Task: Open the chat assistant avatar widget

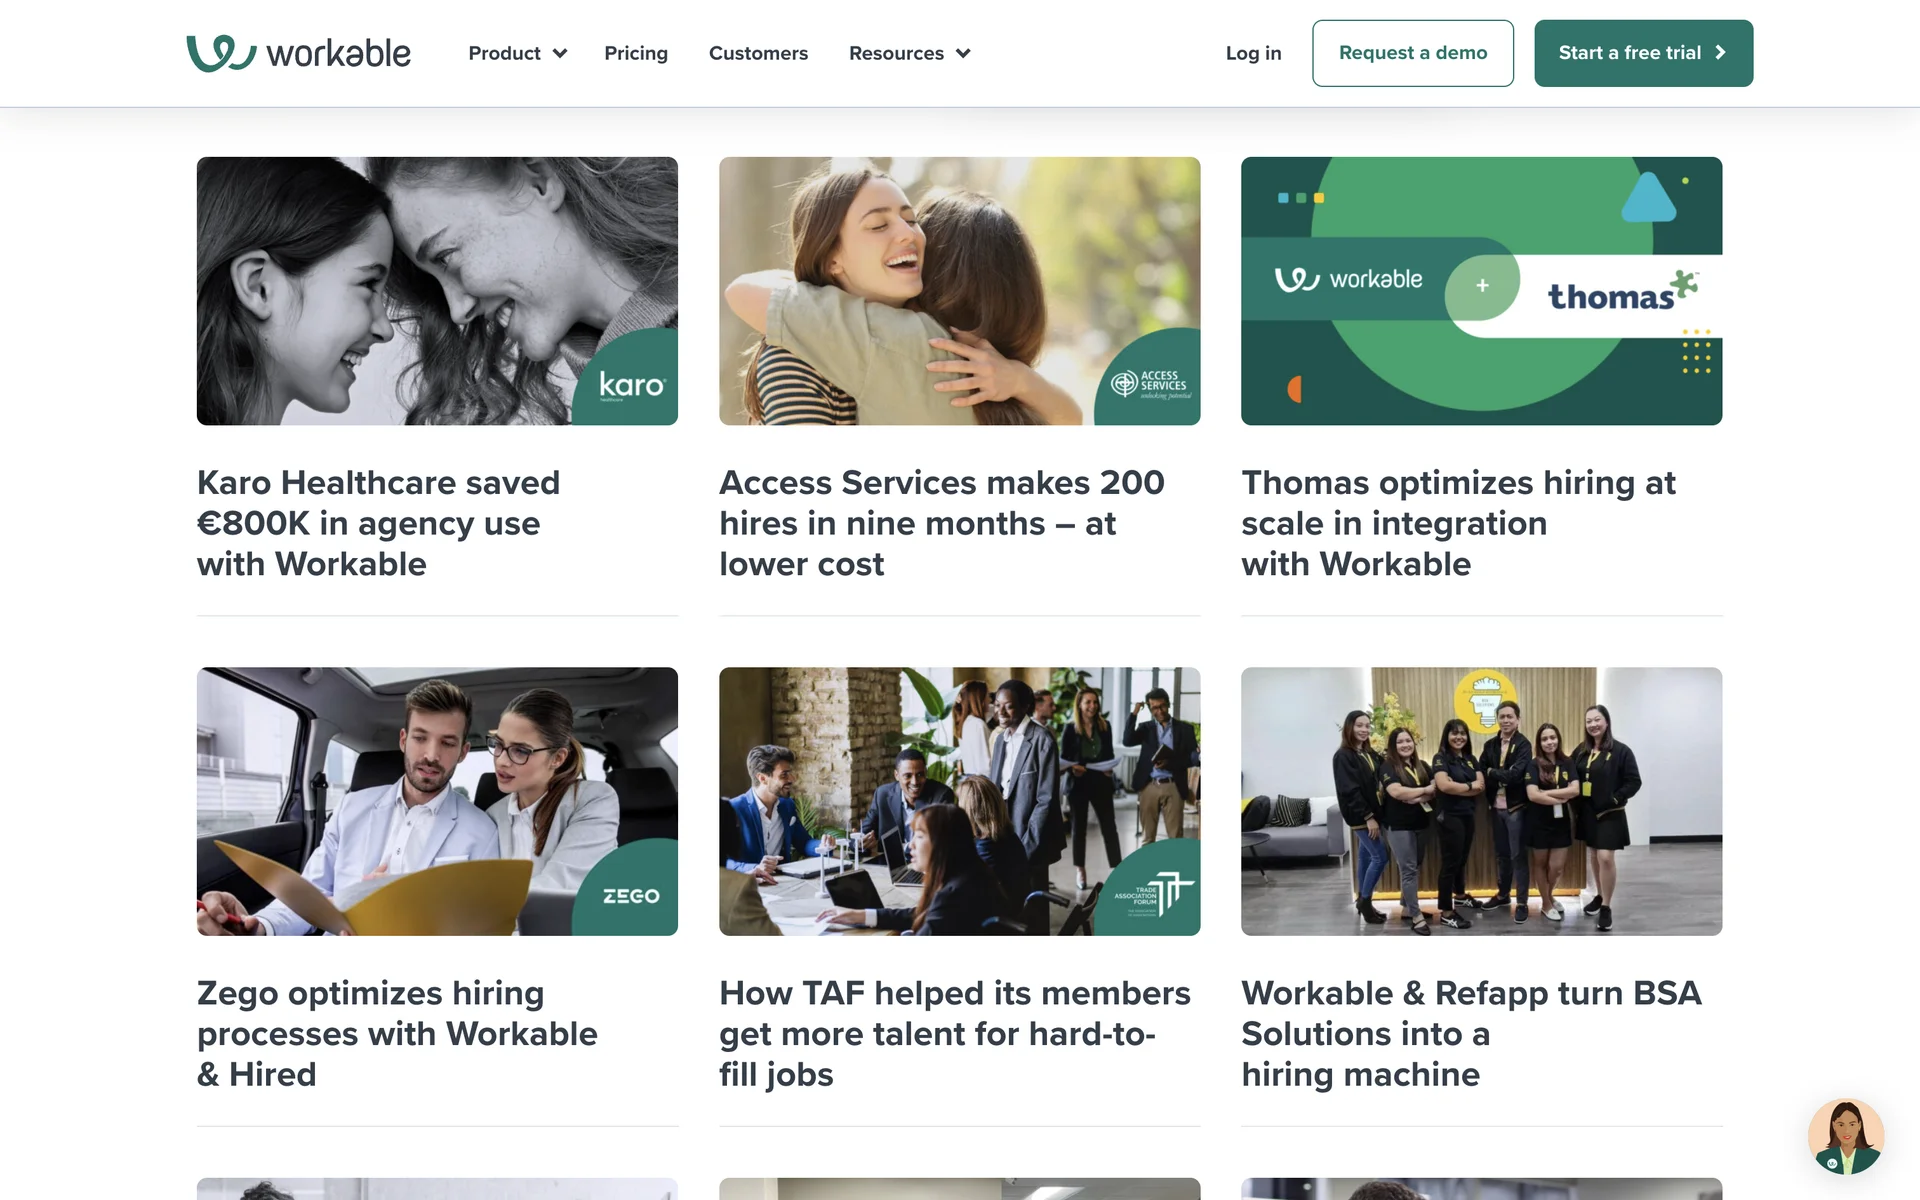Action: (1845, 1136)
